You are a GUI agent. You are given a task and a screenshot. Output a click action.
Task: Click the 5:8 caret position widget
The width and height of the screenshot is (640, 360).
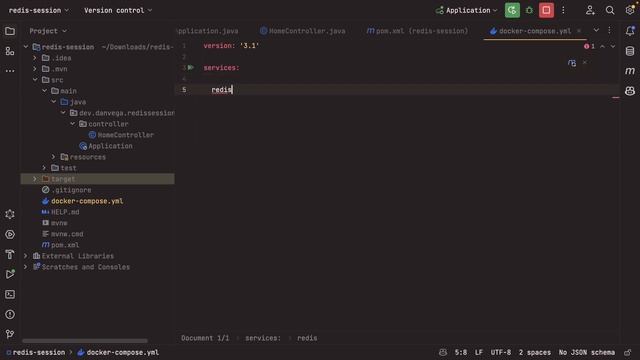[461, 352]
